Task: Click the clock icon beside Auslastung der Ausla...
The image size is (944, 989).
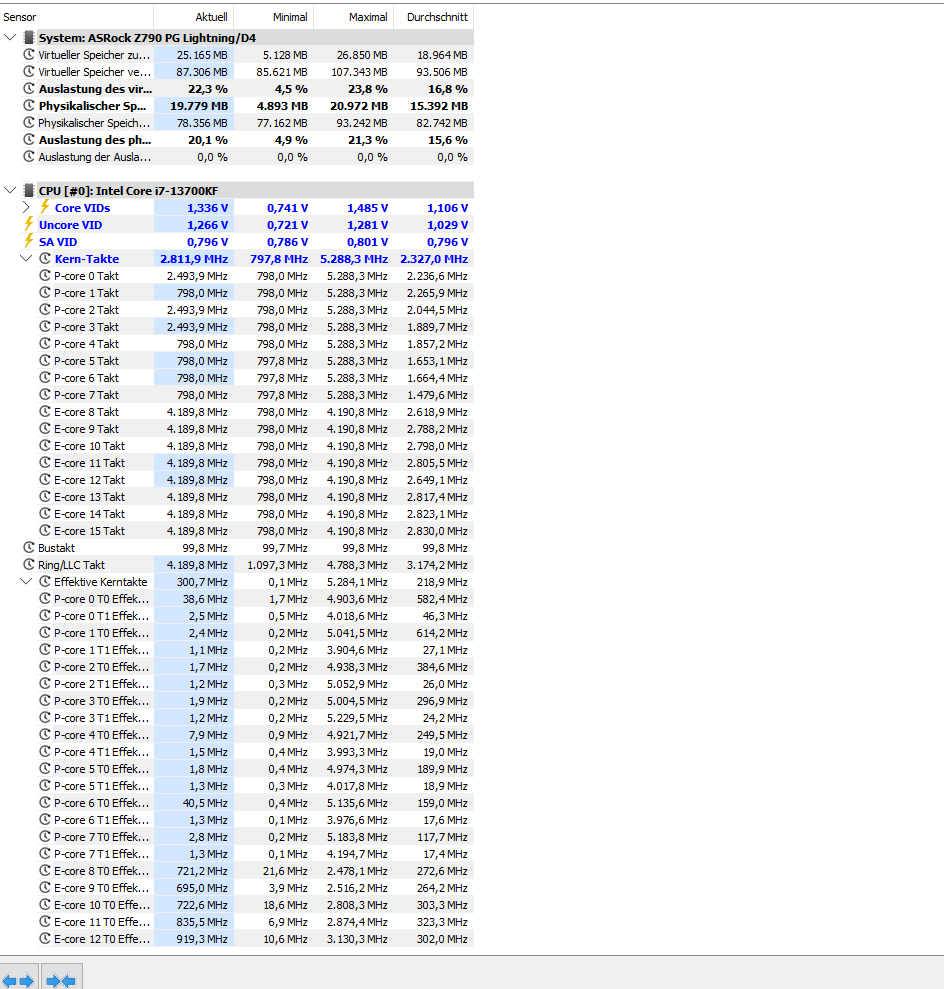Action: click(x=28, y=156)
